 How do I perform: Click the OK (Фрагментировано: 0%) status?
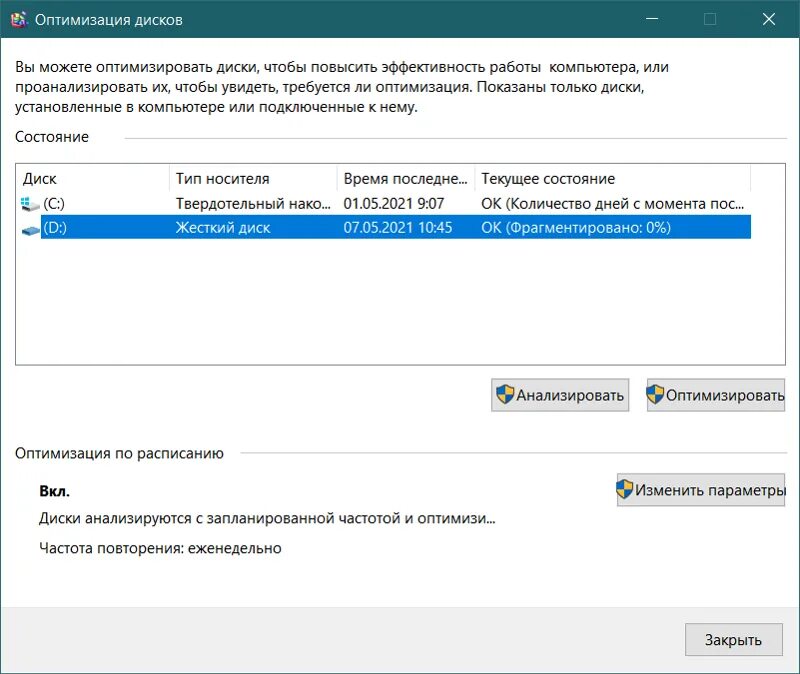(x=576, y=228)
